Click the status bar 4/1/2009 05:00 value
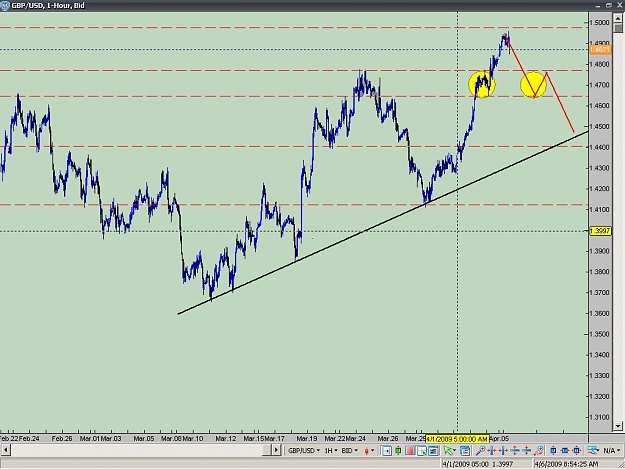Screen dimensions: 625x469 (465, 464)
